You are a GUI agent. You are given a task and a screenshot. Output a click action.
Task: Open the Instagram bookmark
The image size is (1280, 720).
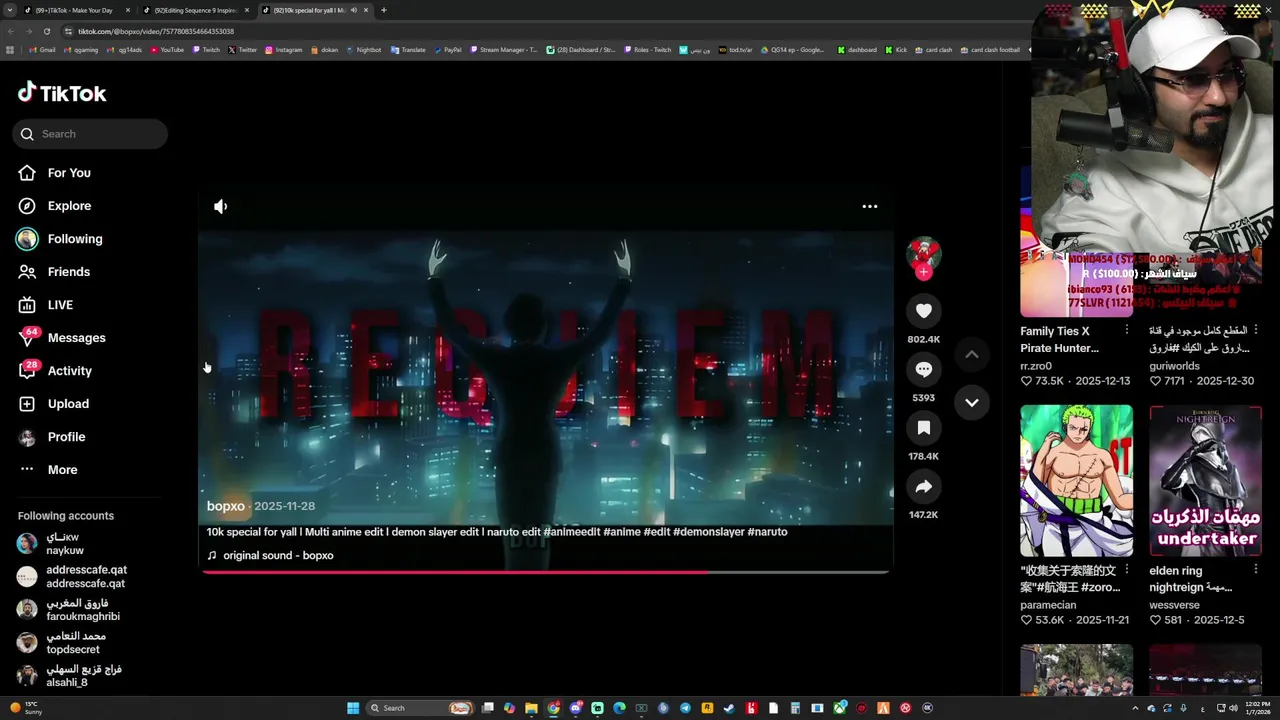(x=284, y=50)
